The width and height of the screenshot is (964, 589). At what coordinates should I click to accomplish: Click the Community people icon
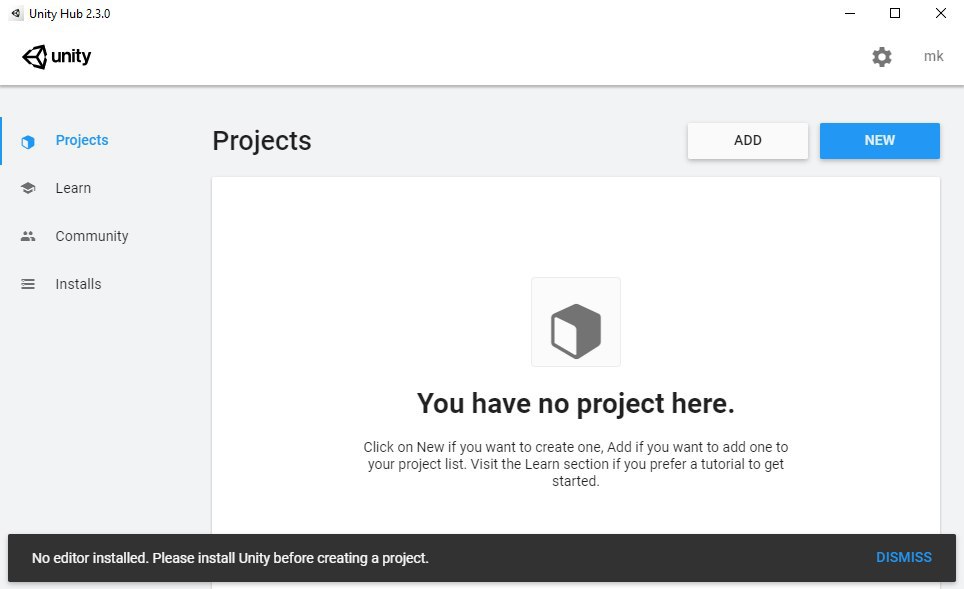point(28,236)
